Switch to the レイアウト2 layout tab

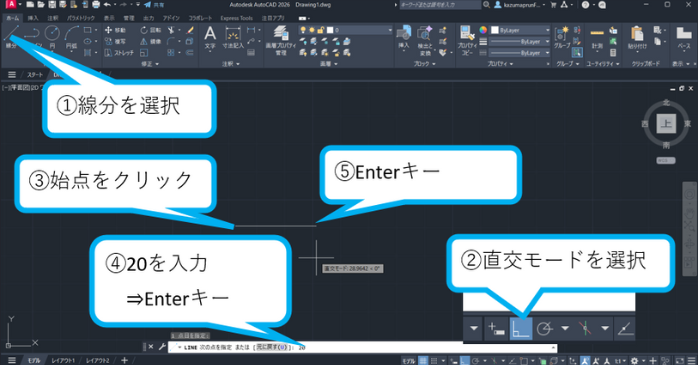click(97, 361)
